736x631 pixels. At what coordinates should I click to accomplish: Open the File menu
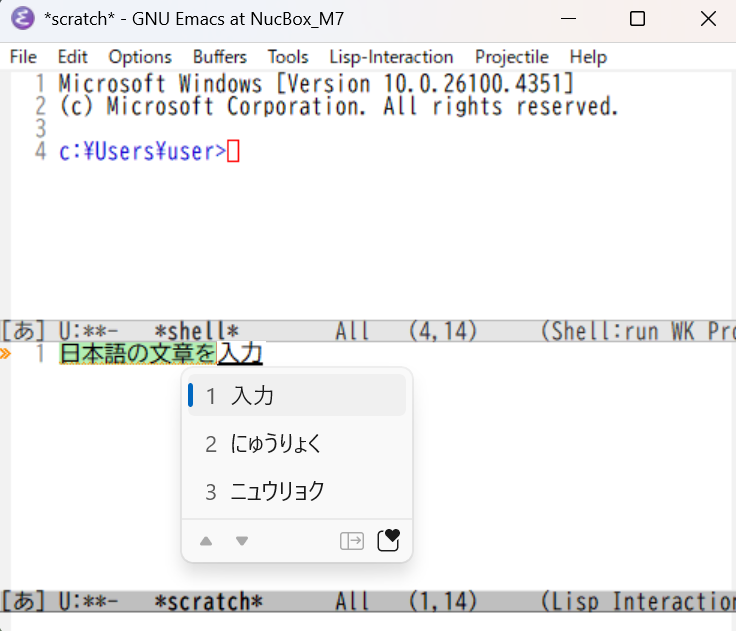pos(23,57)
